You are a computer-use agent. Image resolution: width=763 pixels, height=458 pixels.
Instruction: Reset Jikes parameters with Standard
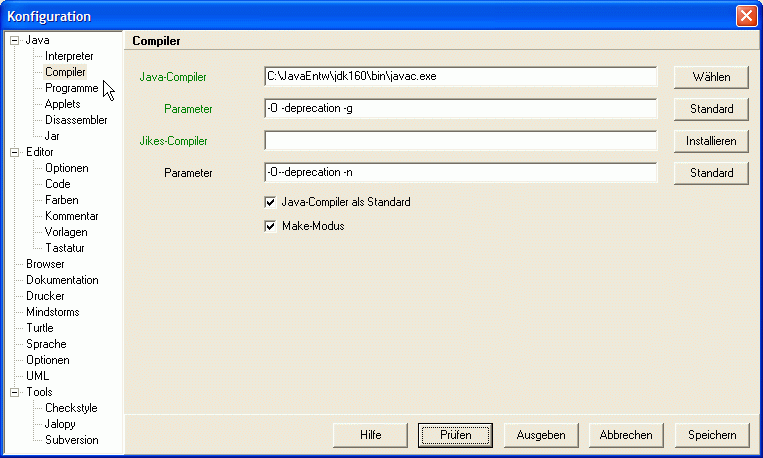tap(711, 173)
